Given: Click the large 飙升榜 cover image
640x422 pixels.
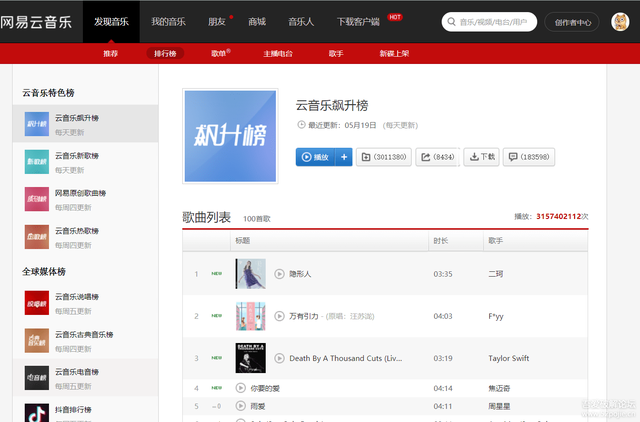Looking at the screenshot, I should click(x=230, y=136).
